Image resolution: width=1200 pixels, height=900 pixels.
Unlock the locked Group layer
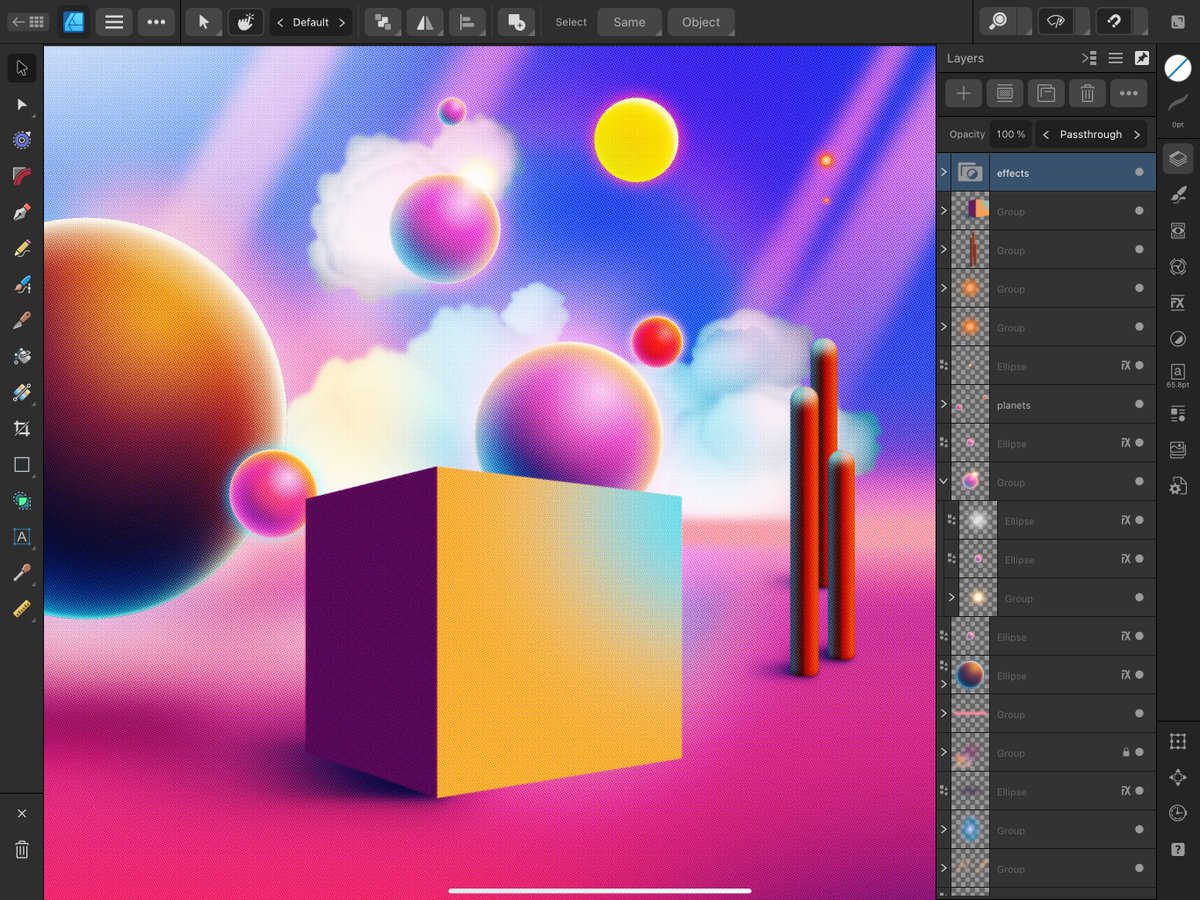pyautogui.click(x=1124, y=753)
